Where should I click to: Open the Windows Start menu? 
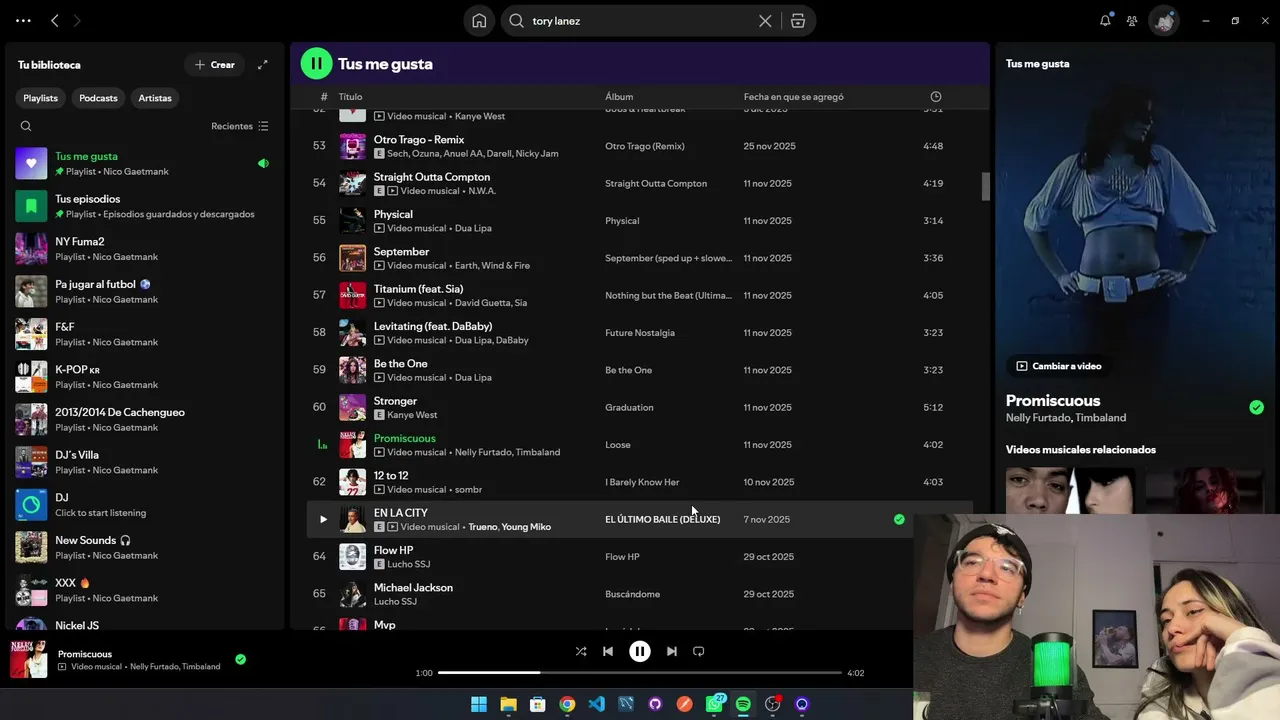pyautogui.click(x=479, y=704)
